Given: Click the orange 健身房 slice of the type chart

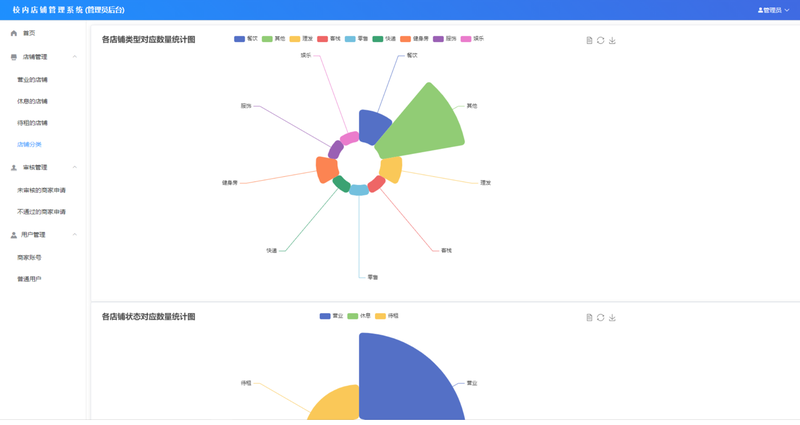Looking at the screenshot, I should (x=326, y=169).
